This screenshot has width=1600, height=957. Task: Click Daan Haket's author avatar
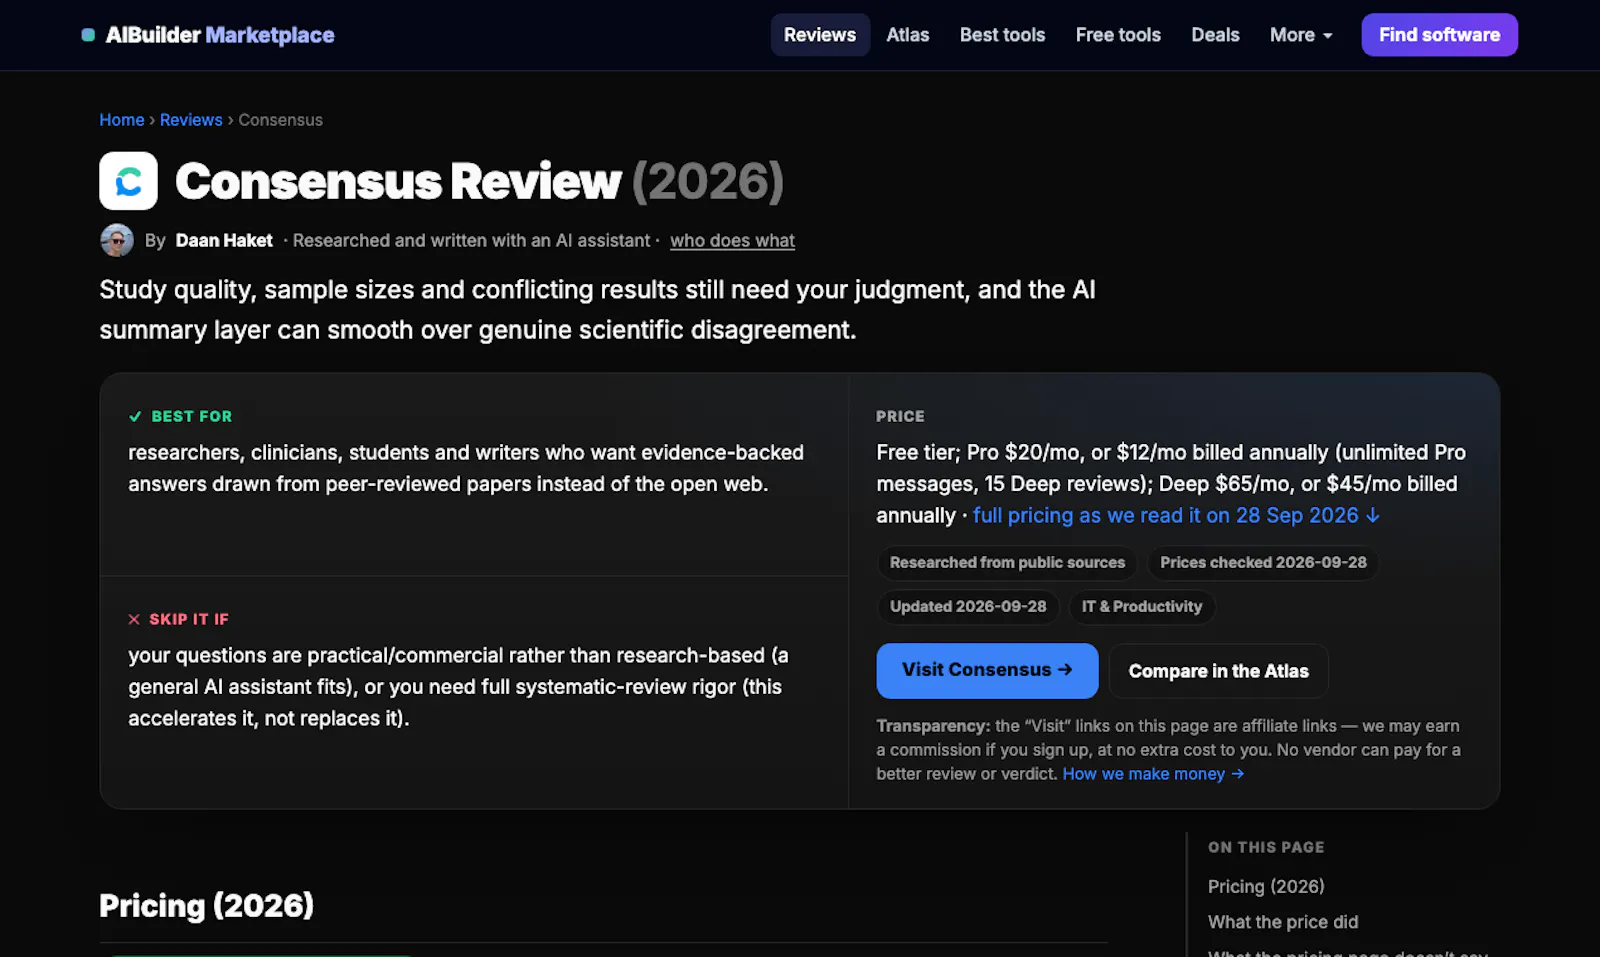[117, 240]
